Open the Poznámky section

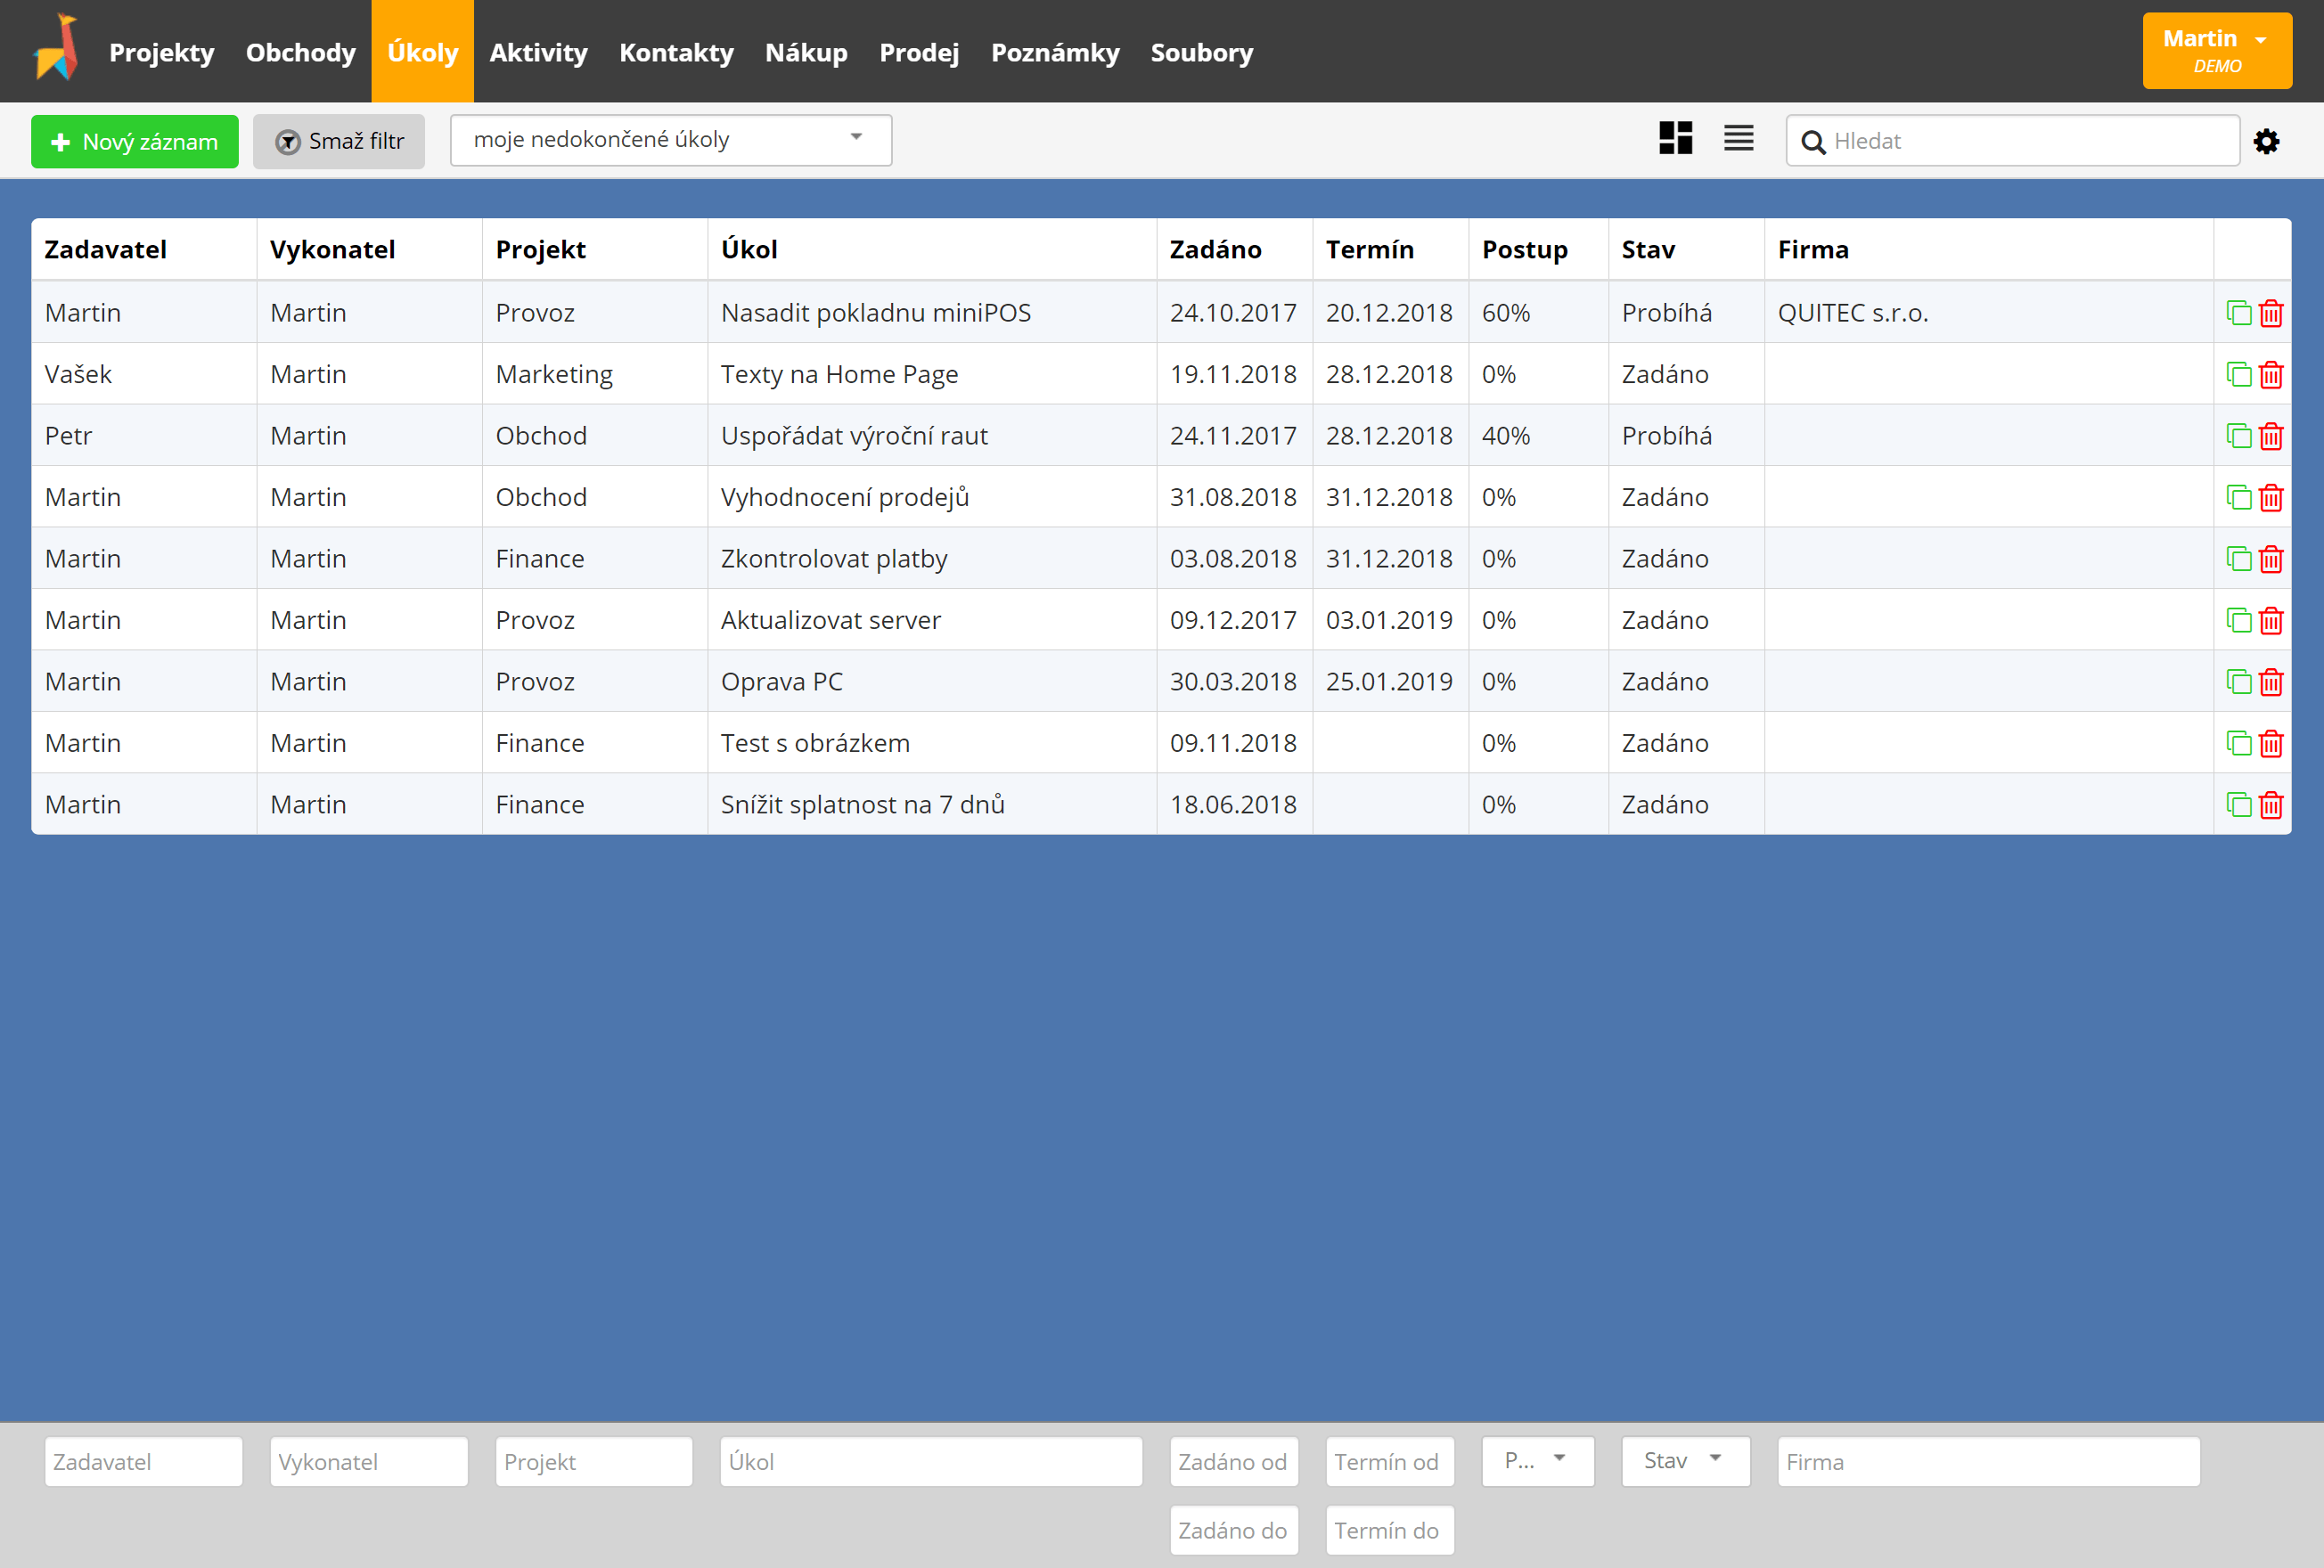click(x=1055, y=52)
